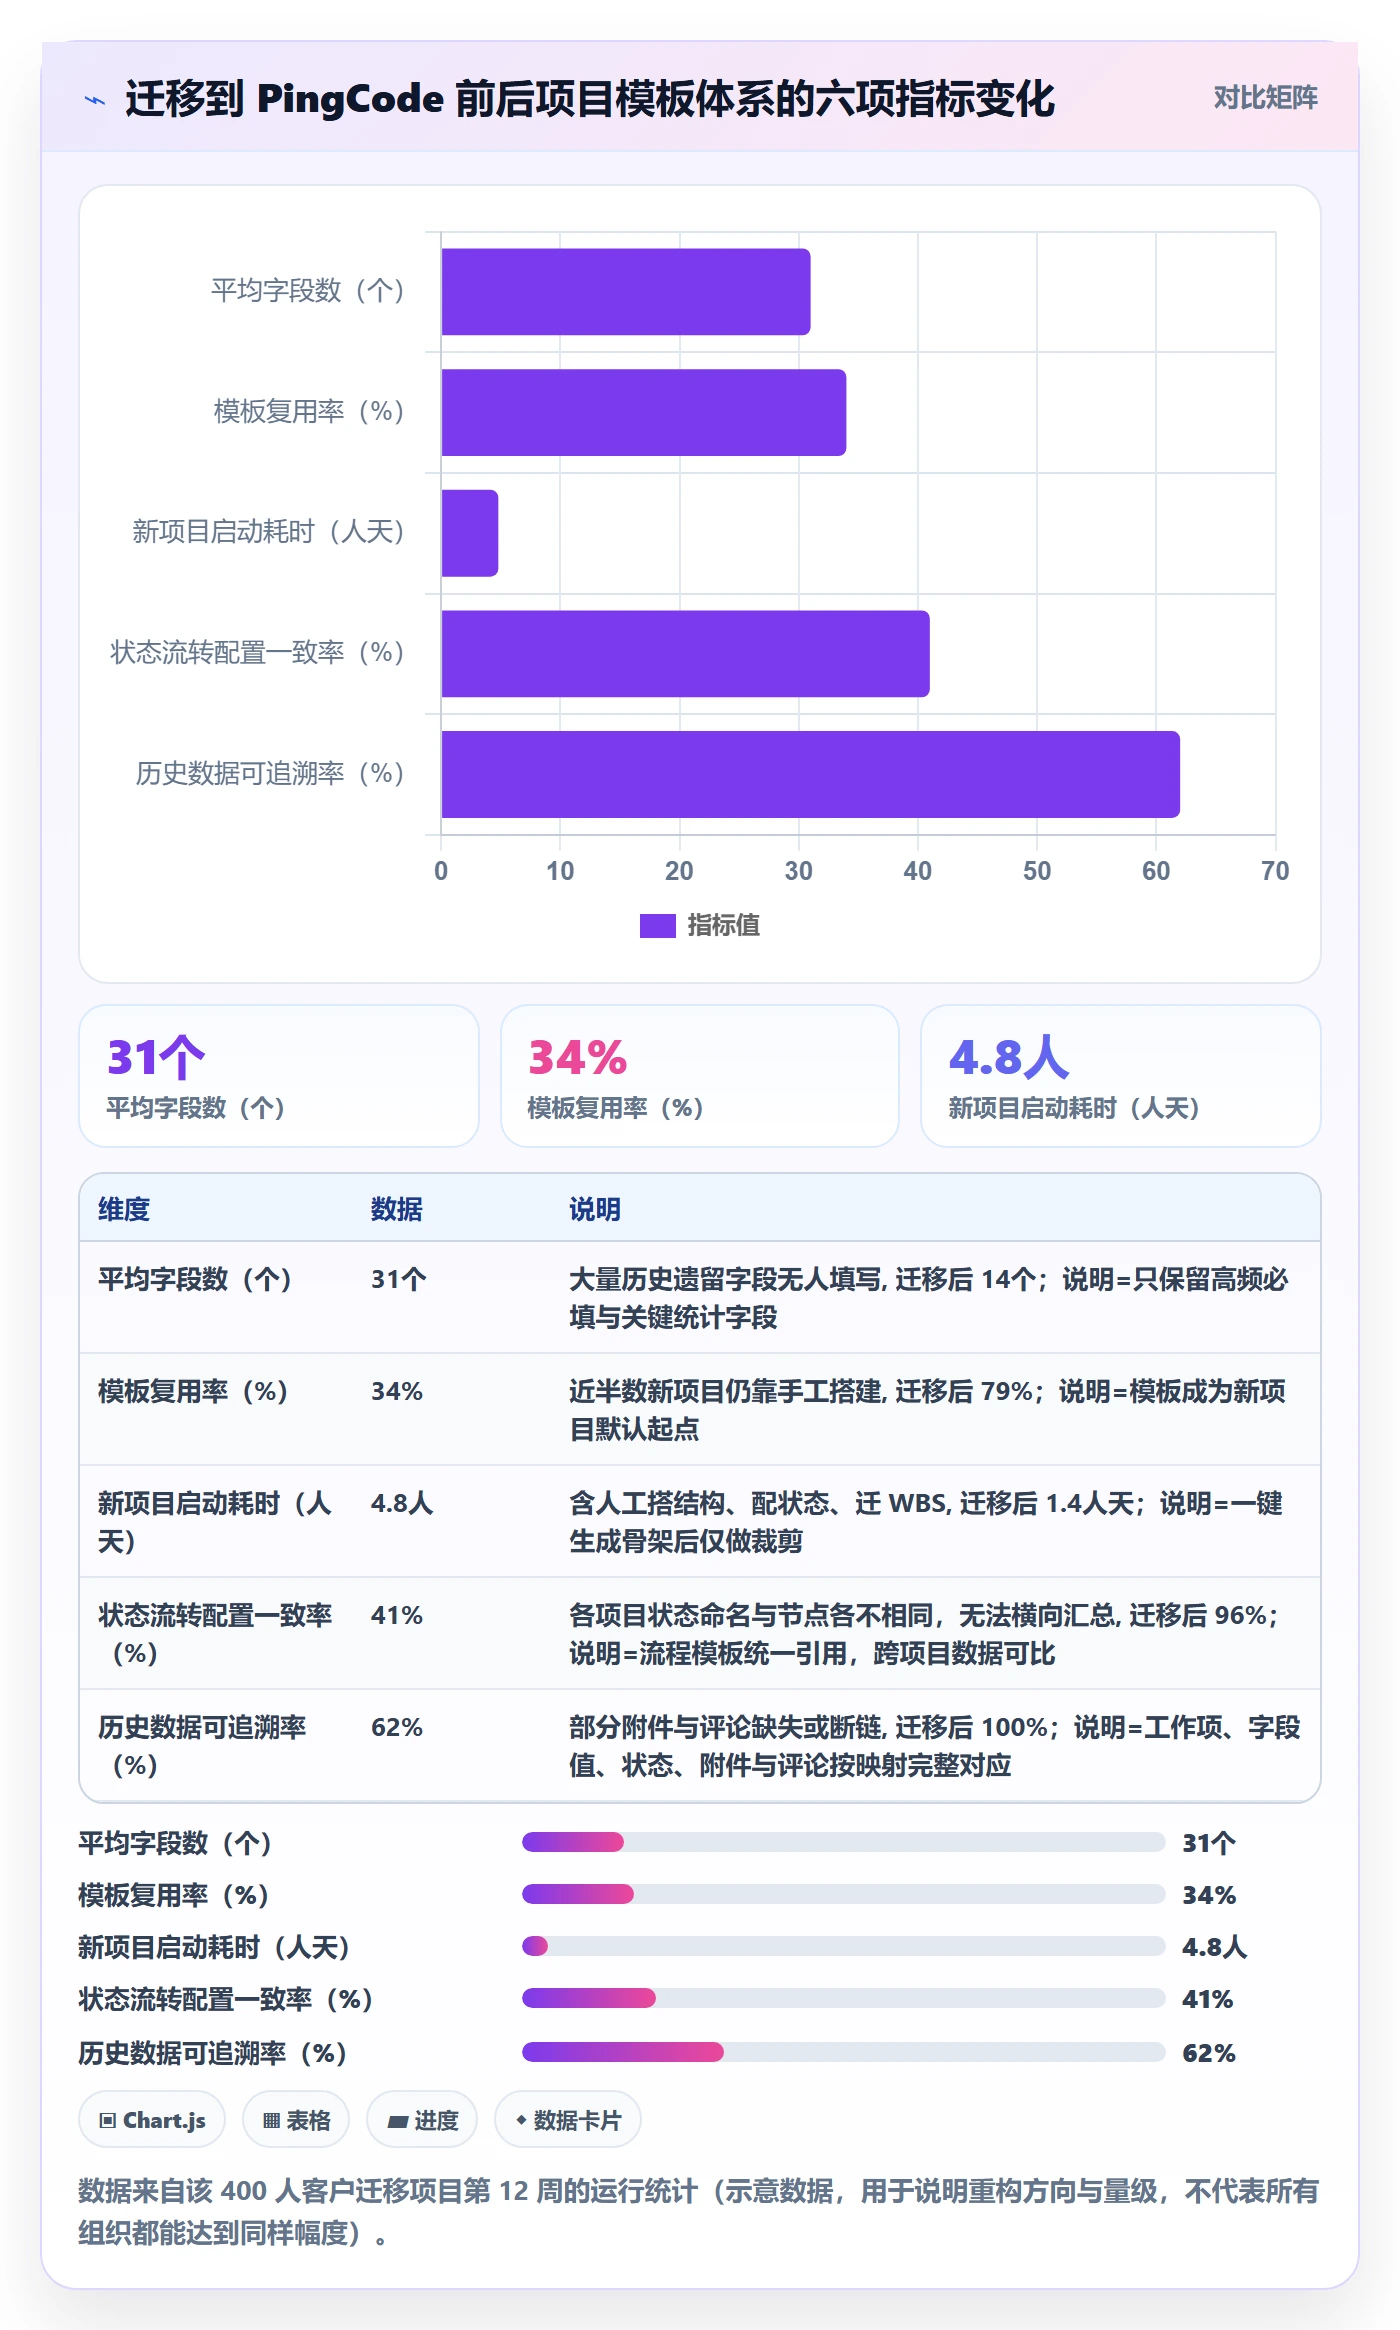This screenshot has height=2330, width=1400.
Task: Click the 对比矩阵 label in header
Action: pos(1265,98)
